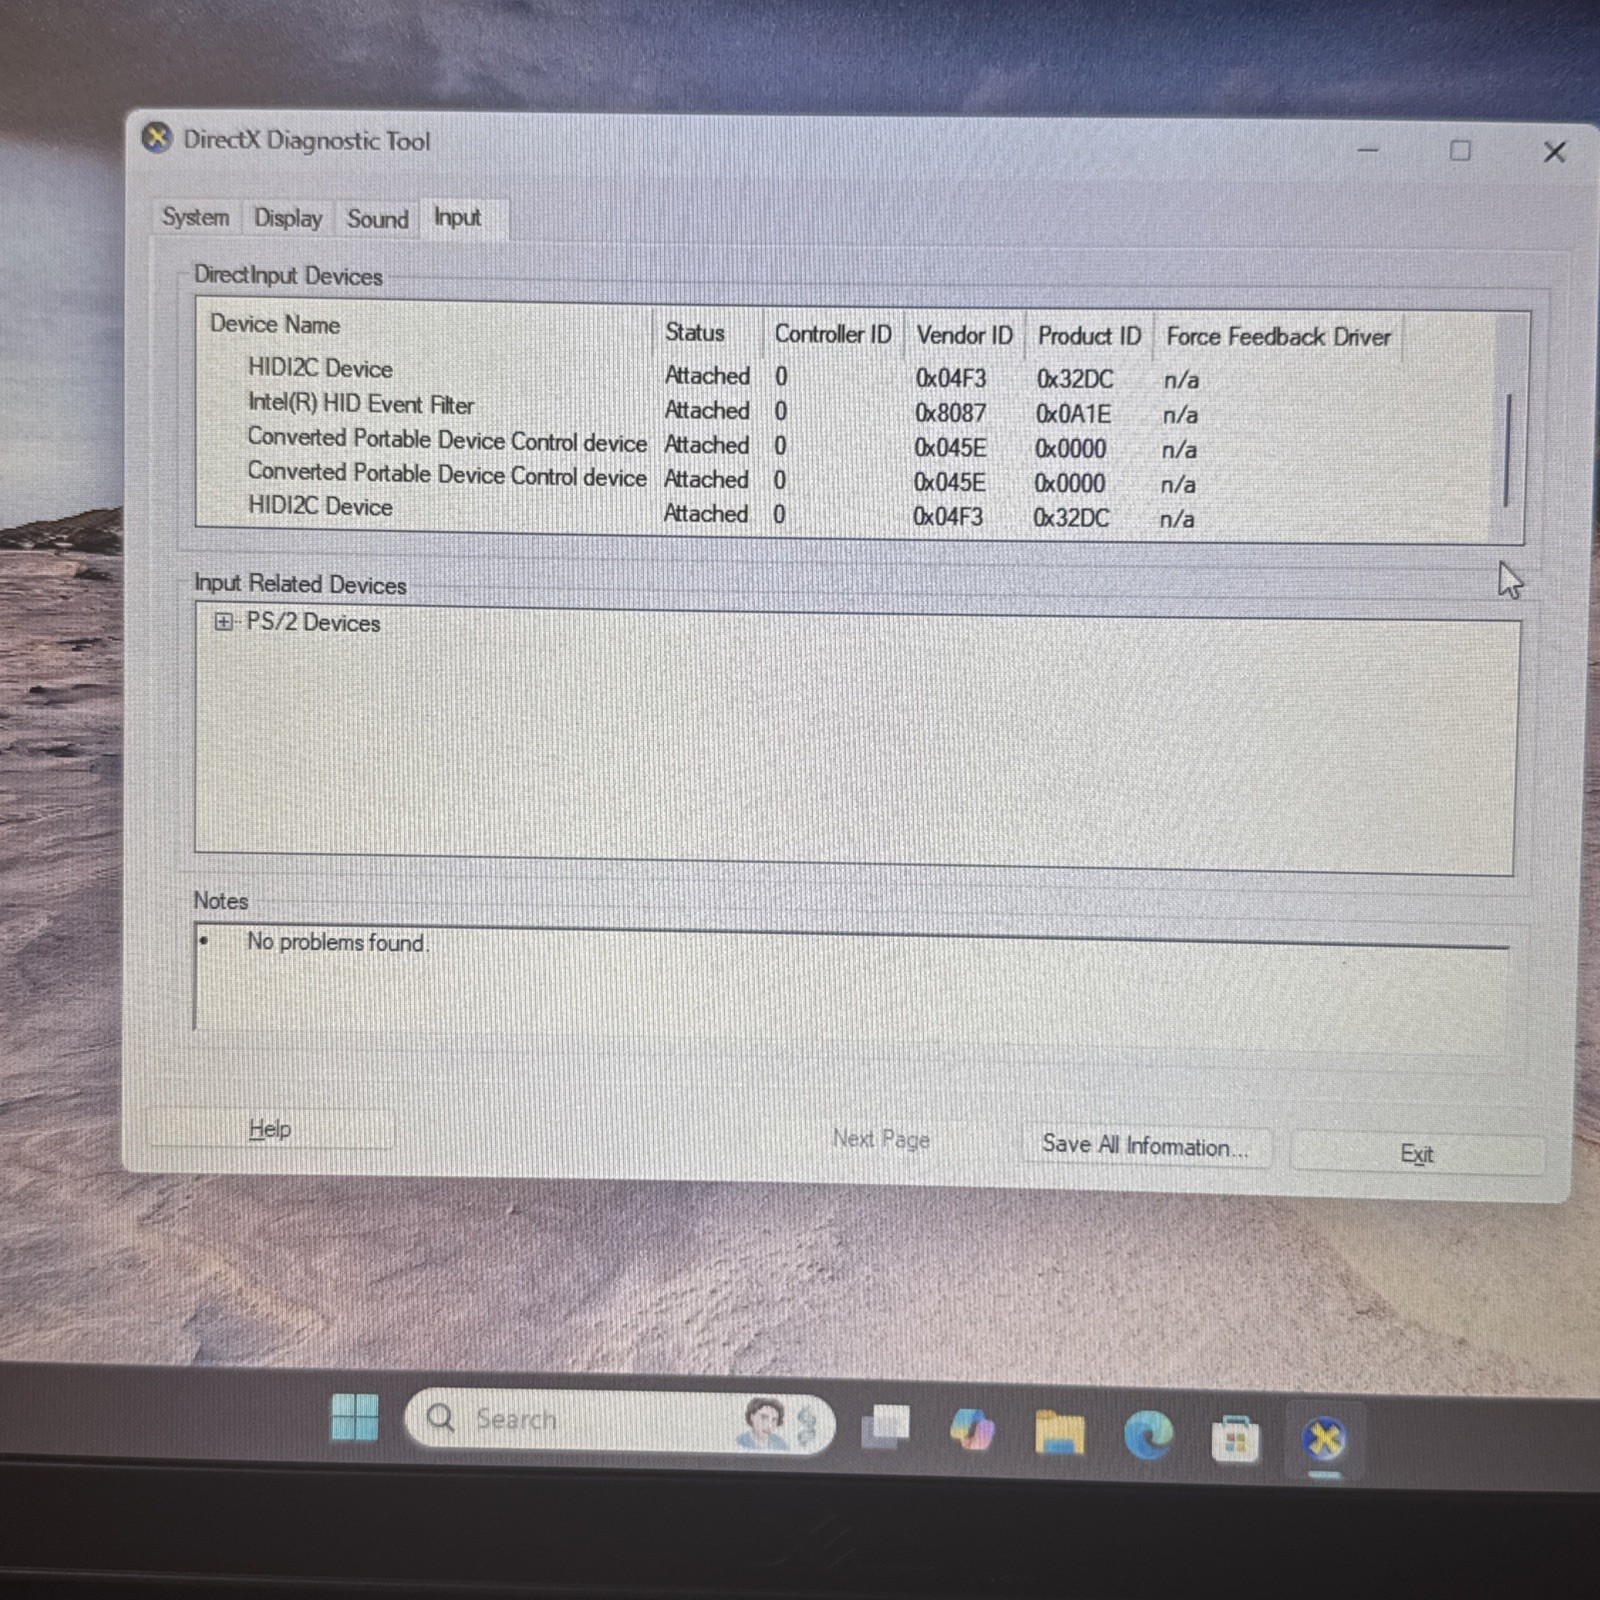1600x1600 pixels.
Task: Open the Windows Start menu
Action: [355, 1418]
